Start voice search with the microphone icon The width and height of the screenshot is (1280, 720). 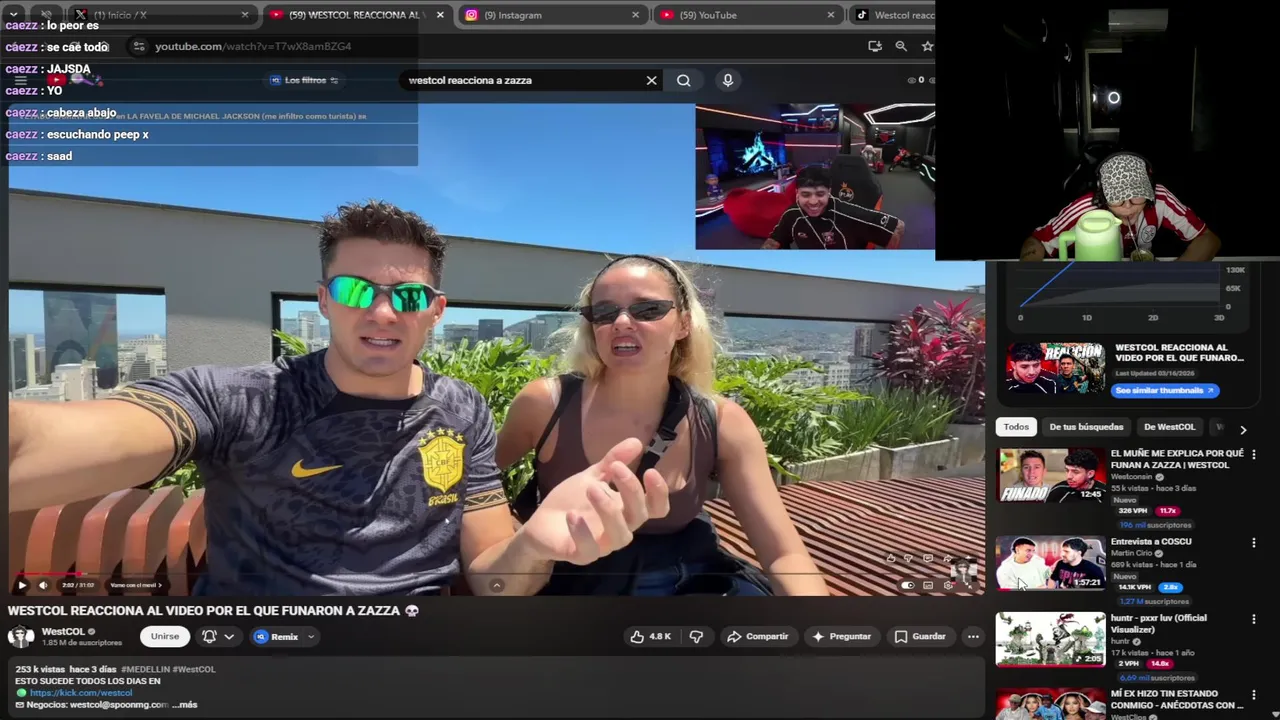[727, 80]
